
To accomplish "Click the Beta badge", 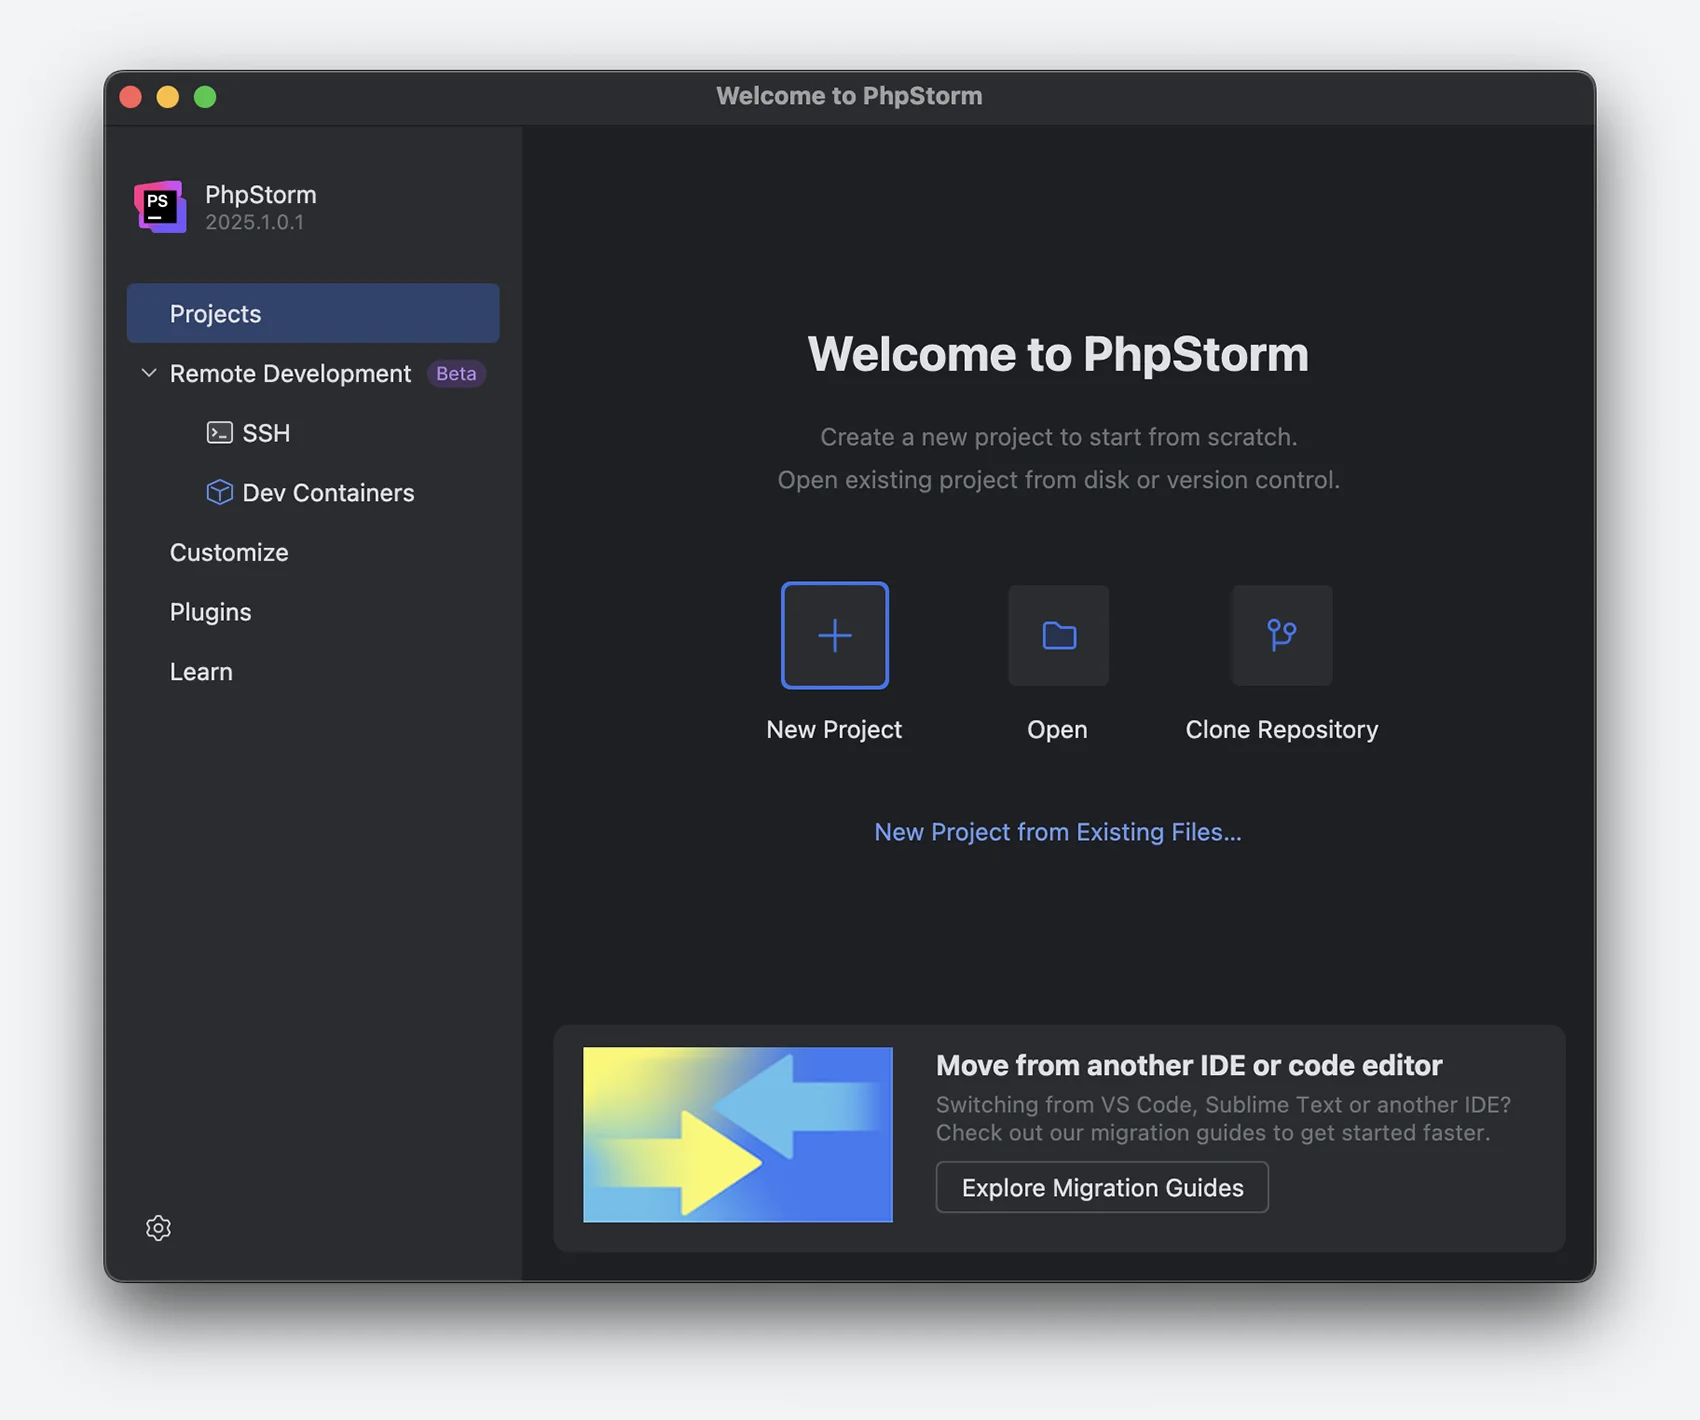I will tap(456, 373).
